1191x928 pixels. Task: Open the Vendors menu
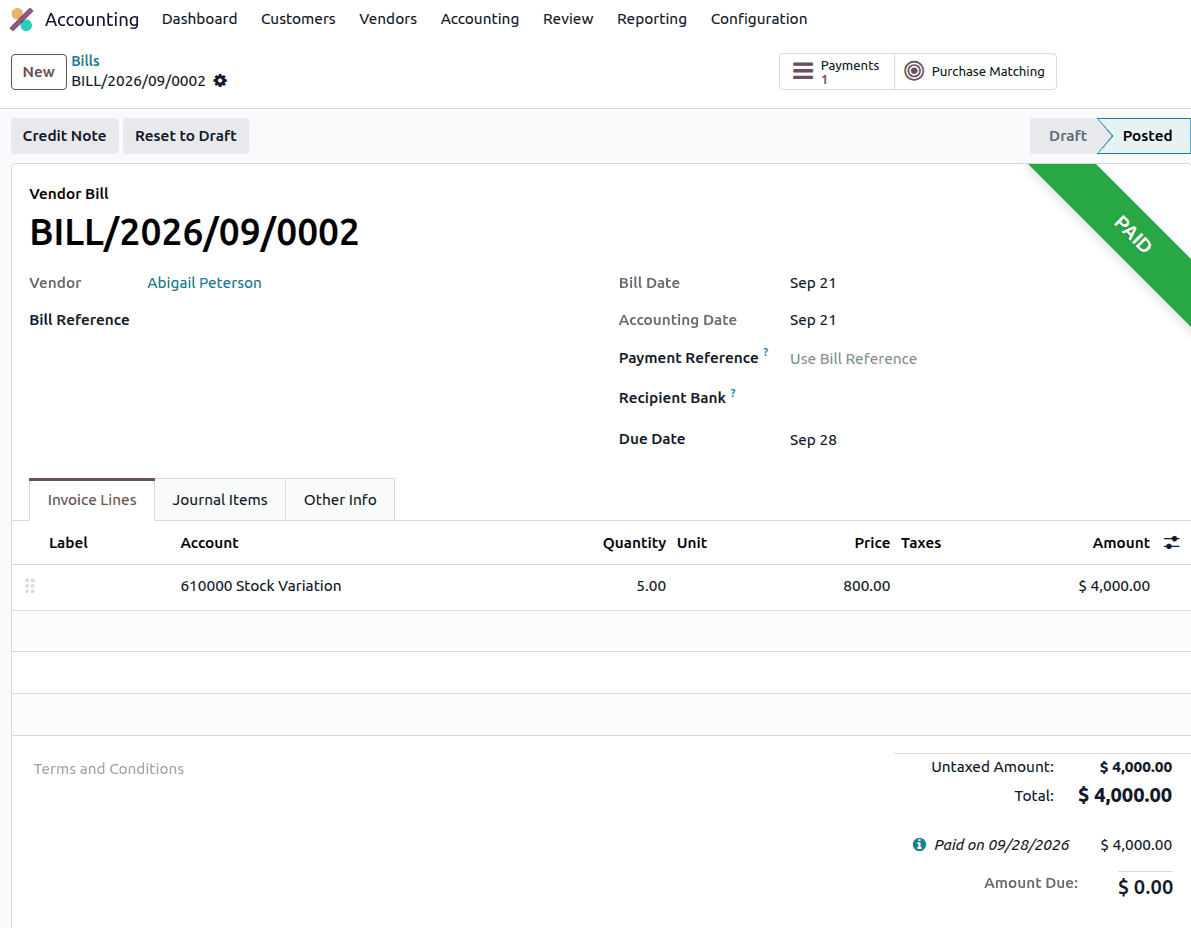388,19
